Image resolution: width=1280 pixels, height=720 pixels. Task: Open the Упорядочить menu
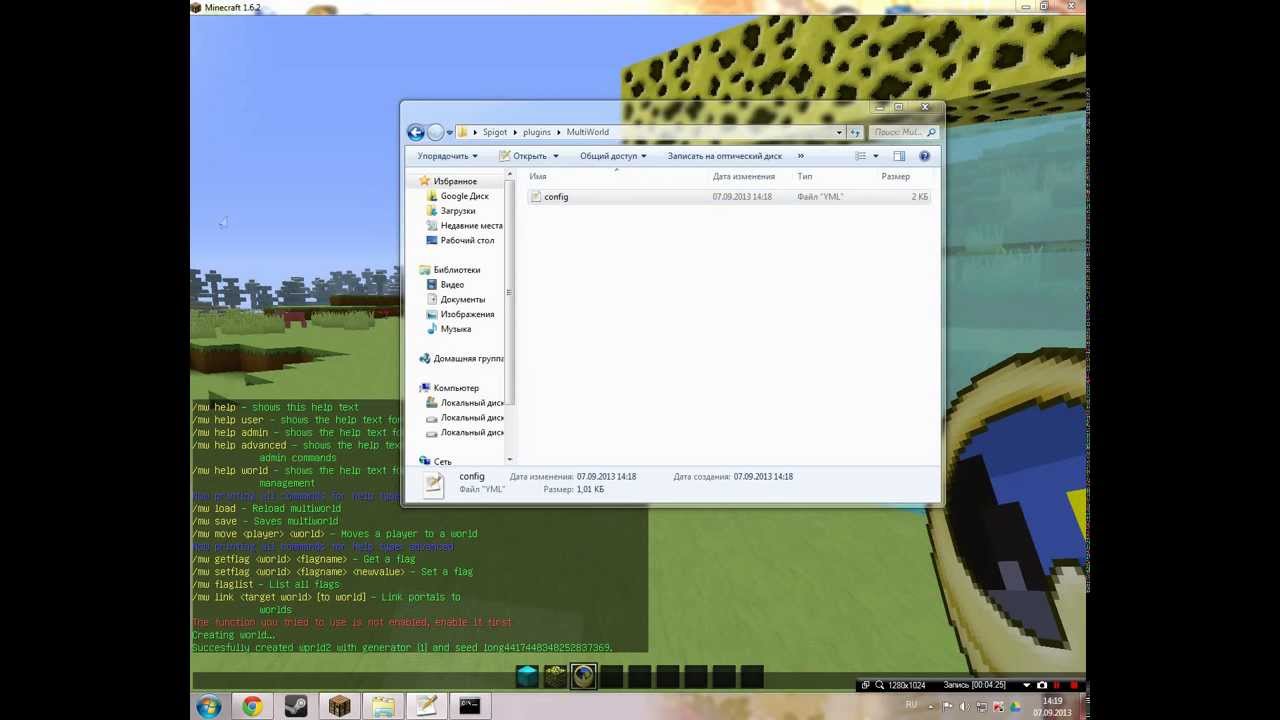tap(447, 156)
